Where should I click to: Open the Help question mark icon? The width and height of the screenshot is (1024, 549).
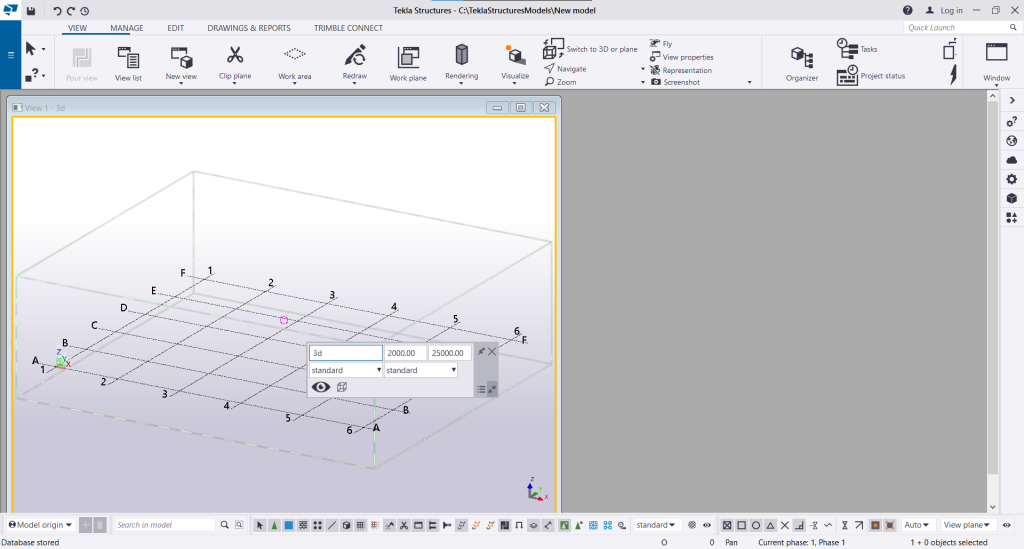click(x=908, y=10)
